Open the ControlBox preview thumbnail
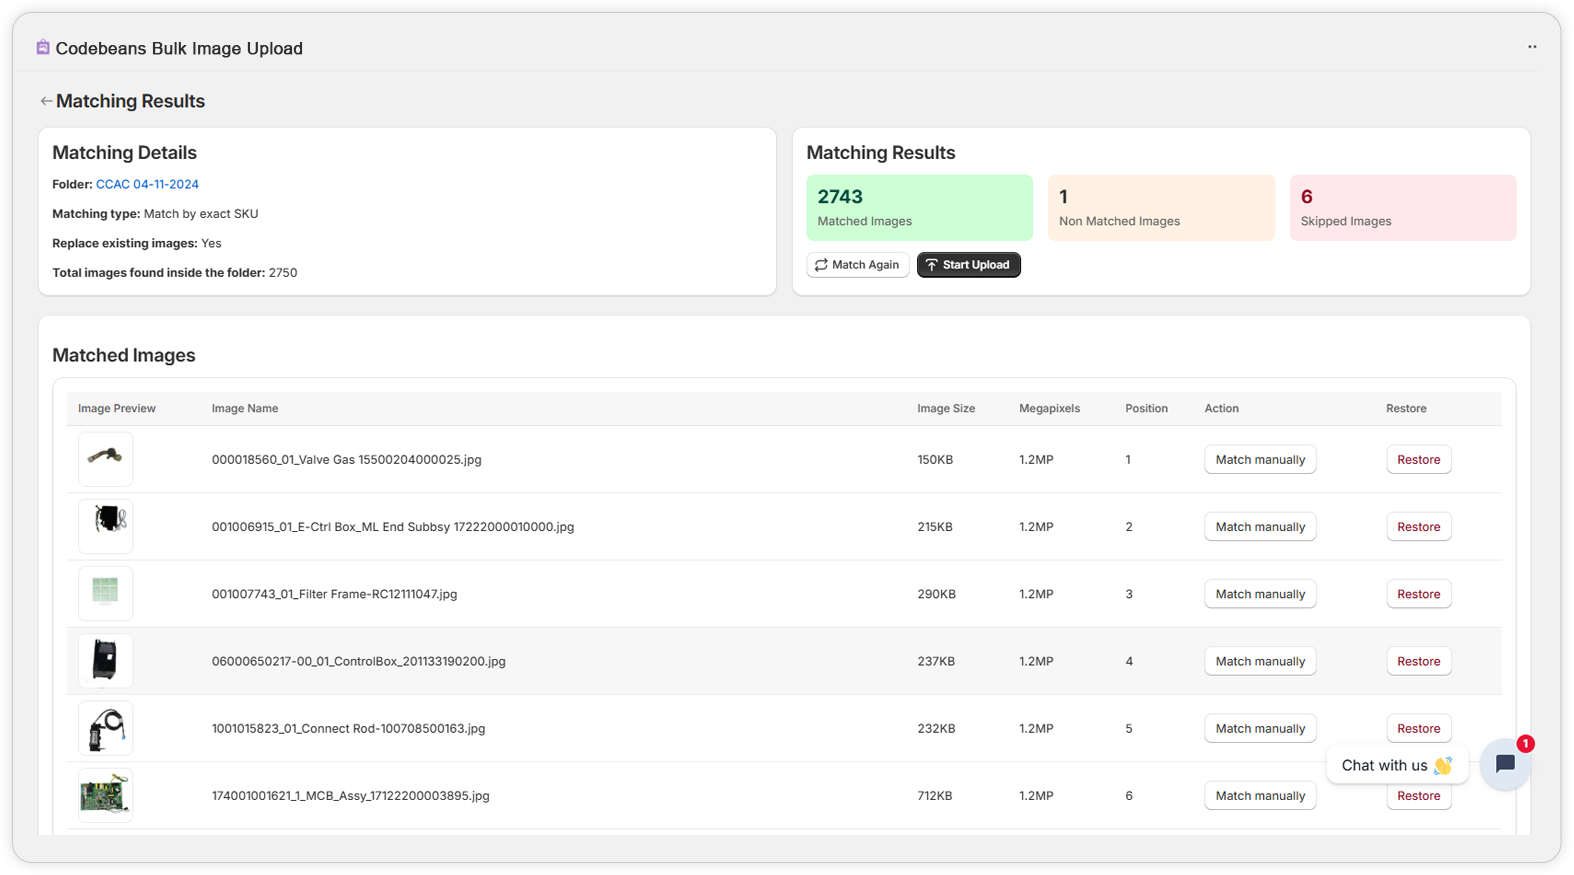This screenshot has width=1574, height=875. [x=105, y=661]
